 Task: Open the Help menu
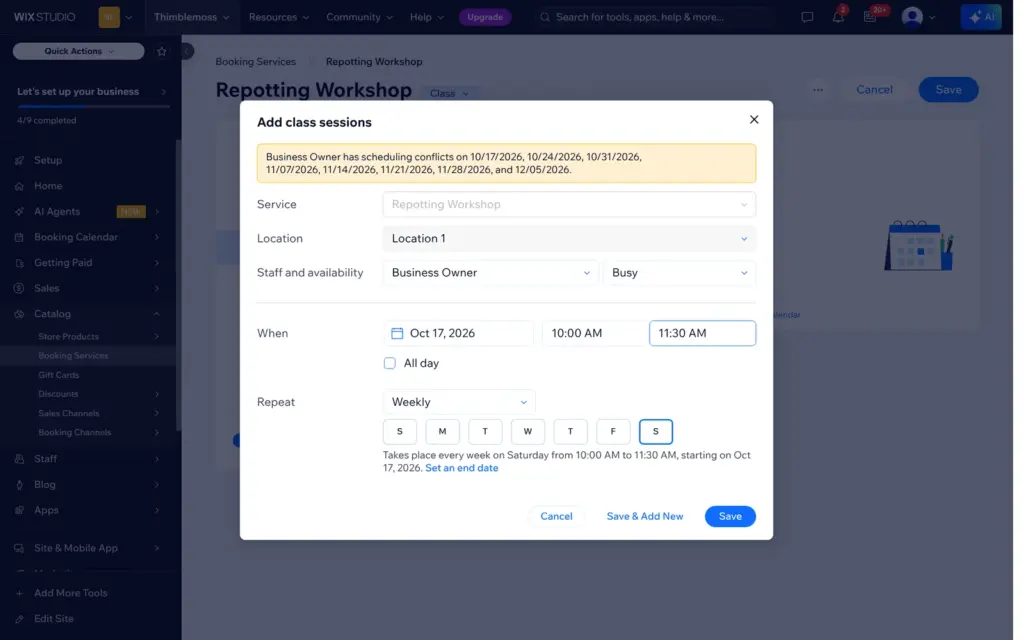point(426,17)
